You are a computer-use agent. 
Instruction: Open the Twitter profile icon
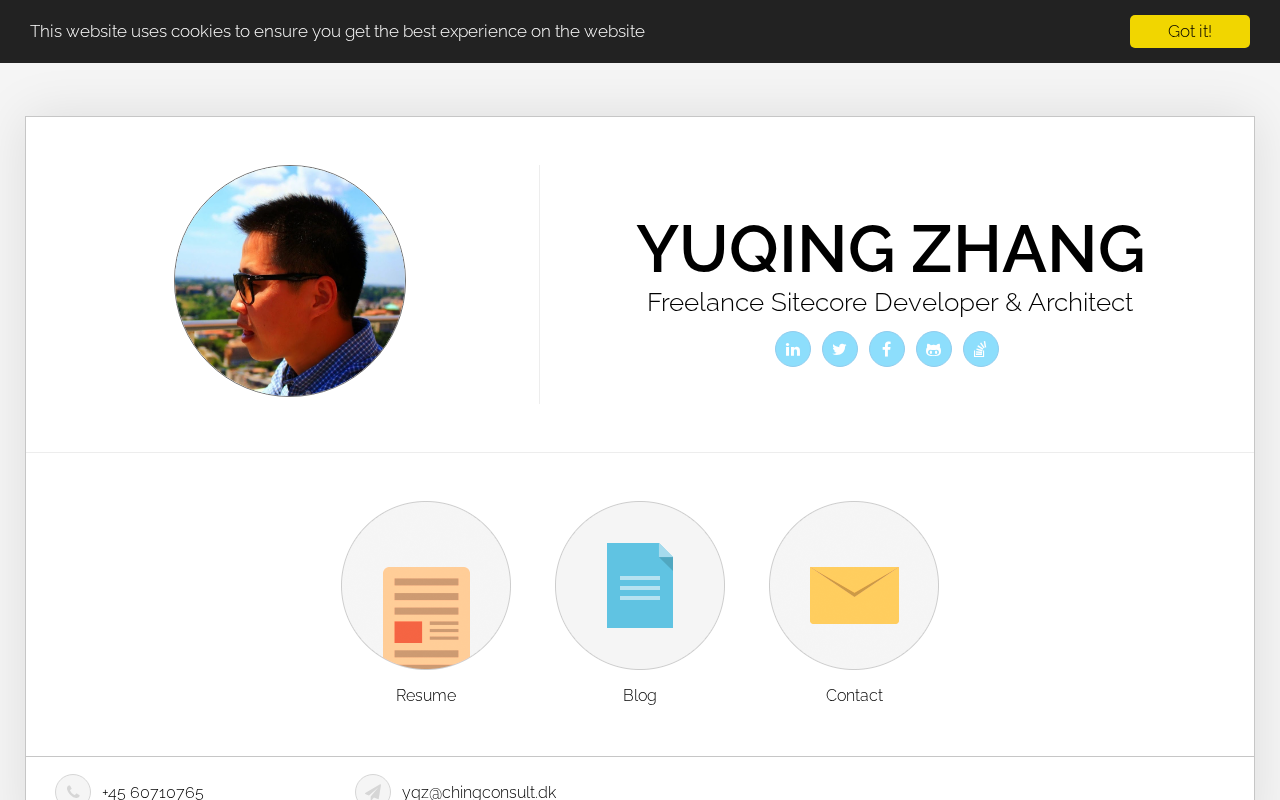[x=840, y=349]
